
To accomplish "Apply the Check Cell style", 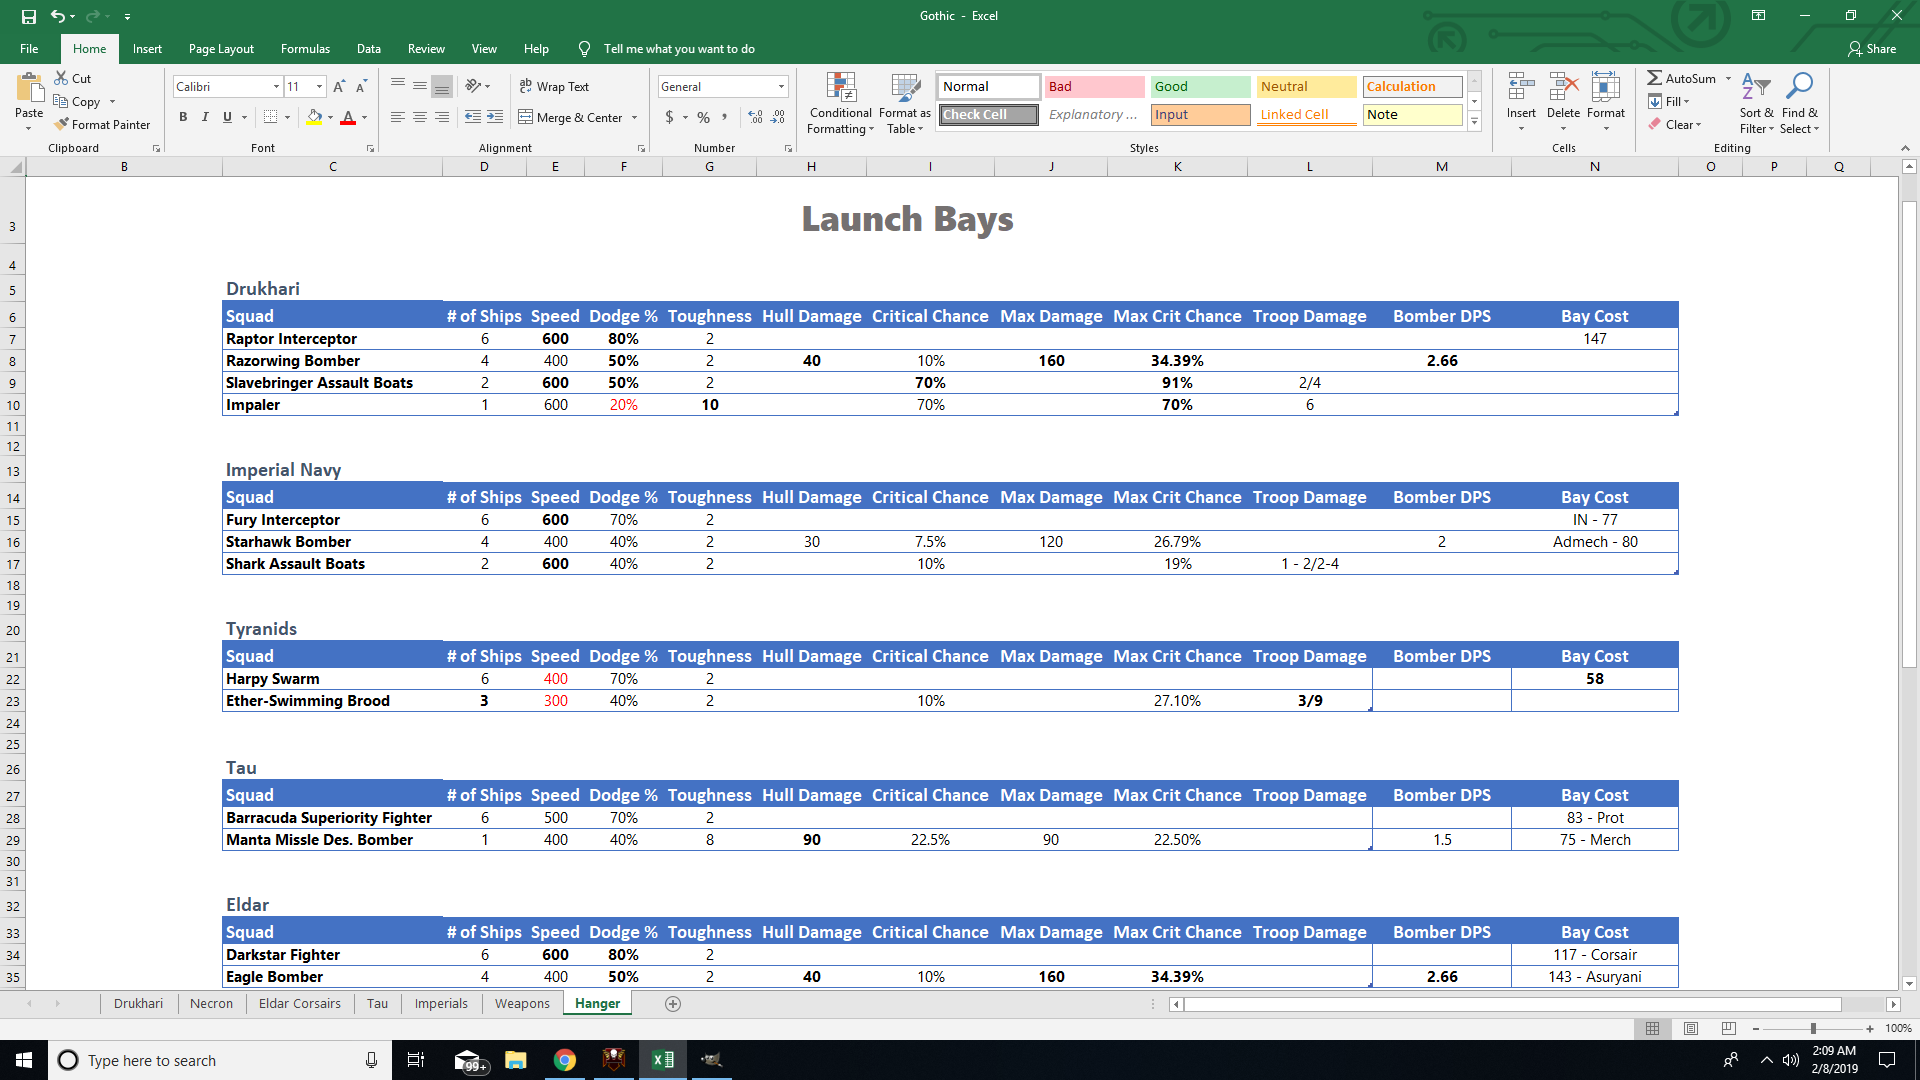I will click(x=988, y=115).
